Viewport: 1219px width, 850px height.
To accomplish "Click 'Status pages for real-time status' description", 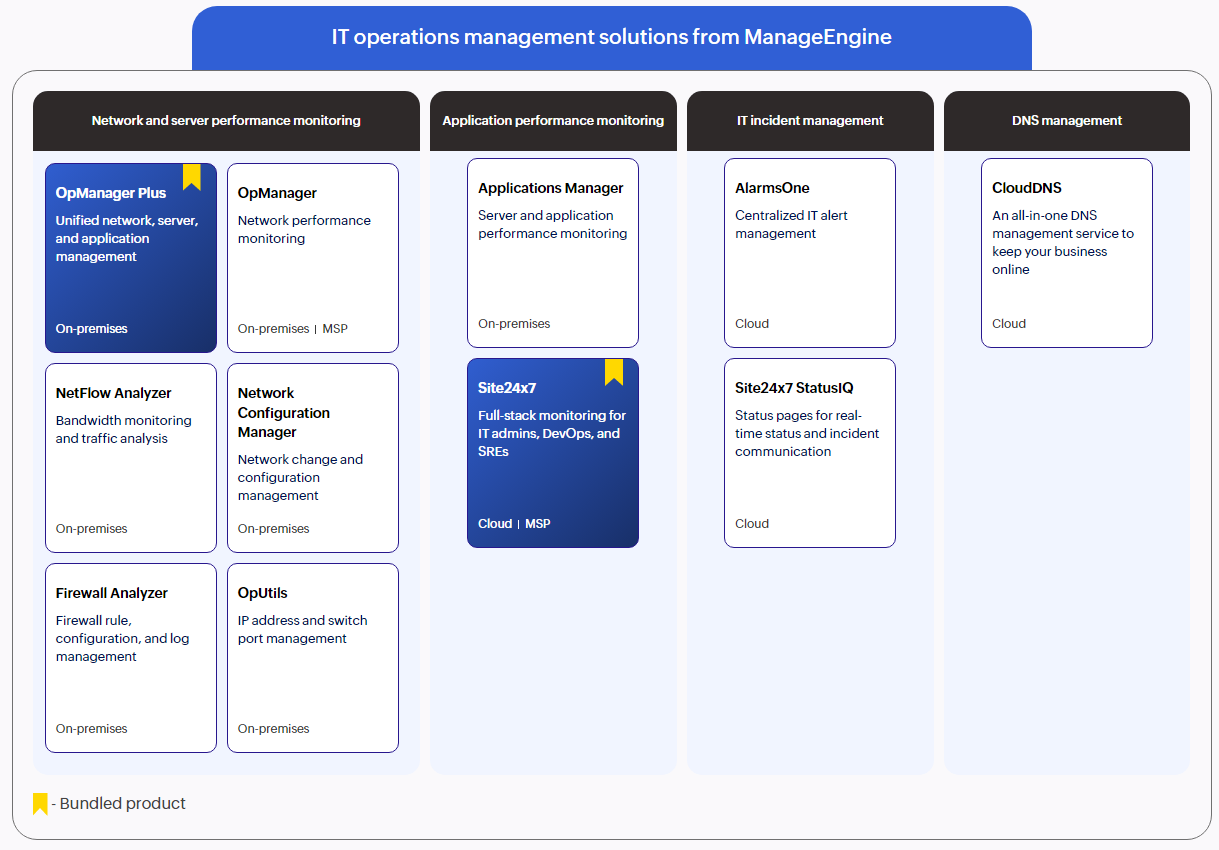I will tap(808, 434).
